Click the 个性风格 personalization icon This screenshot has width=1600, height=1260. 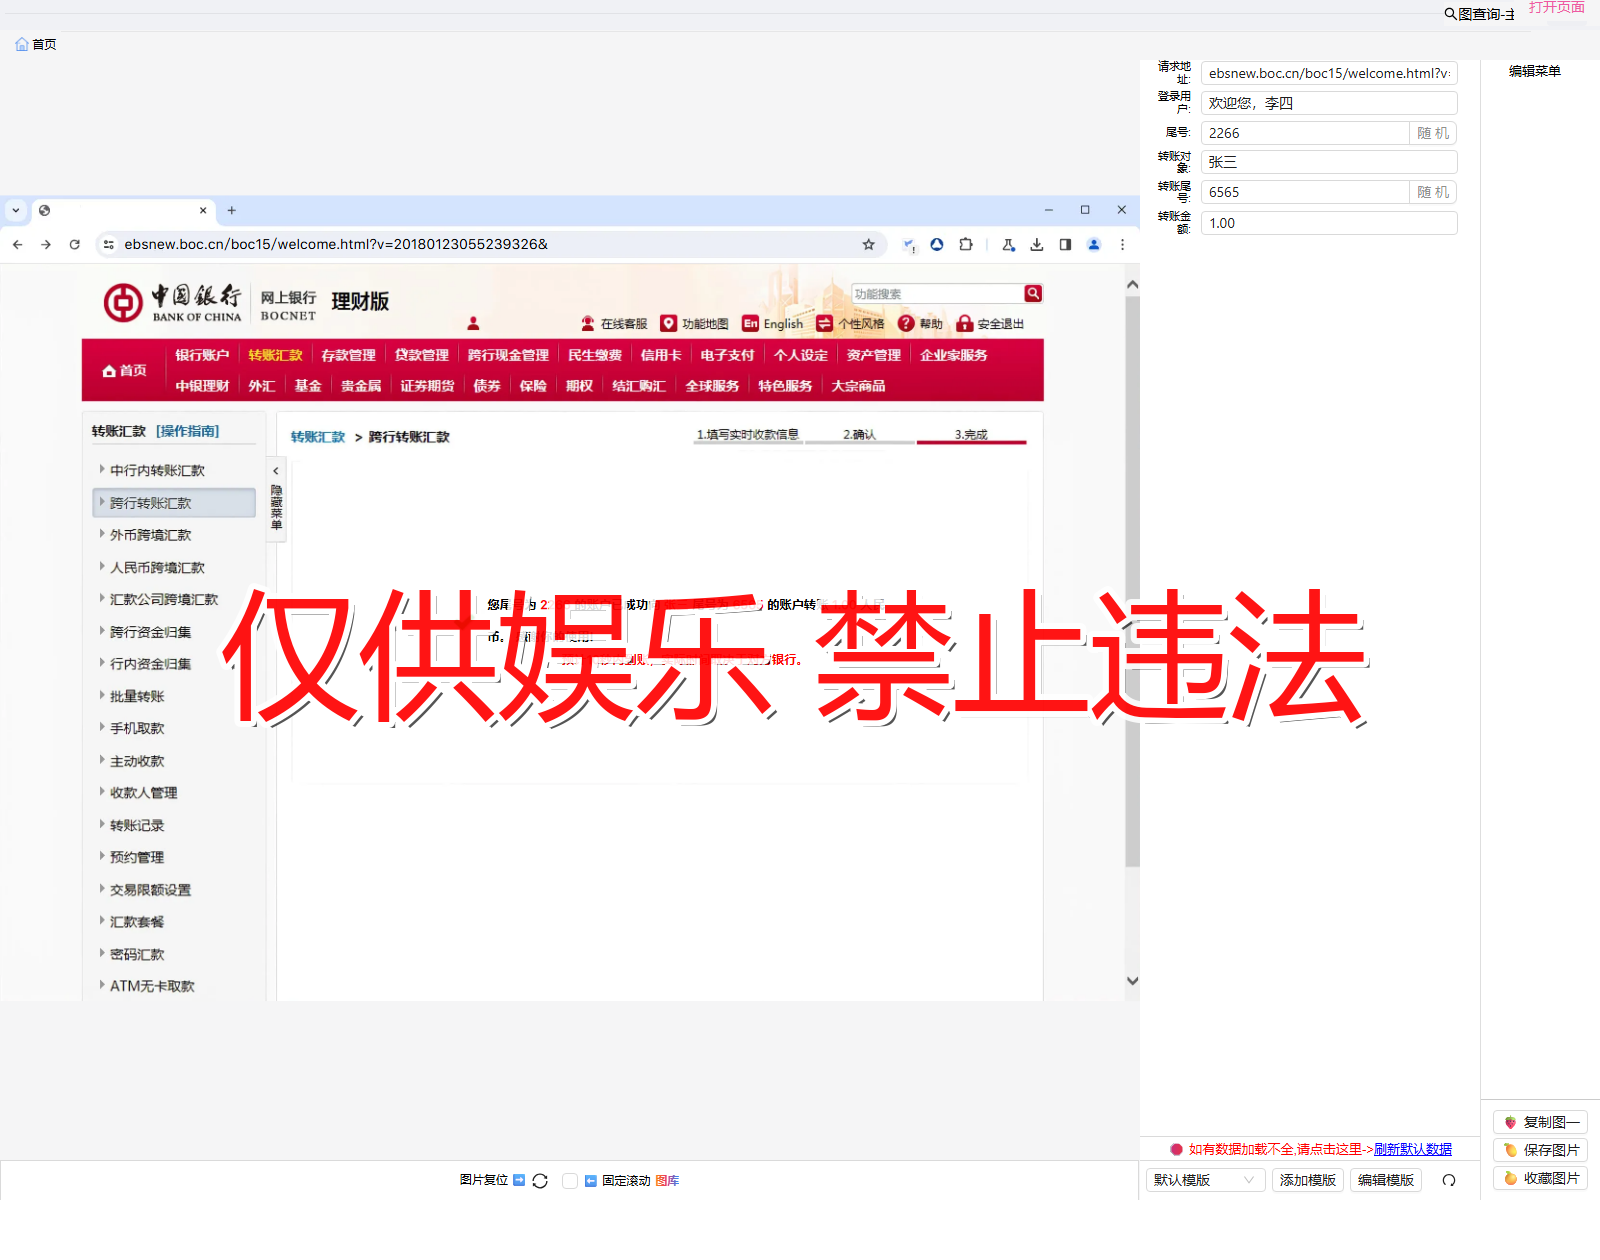[x=823, y=323]
